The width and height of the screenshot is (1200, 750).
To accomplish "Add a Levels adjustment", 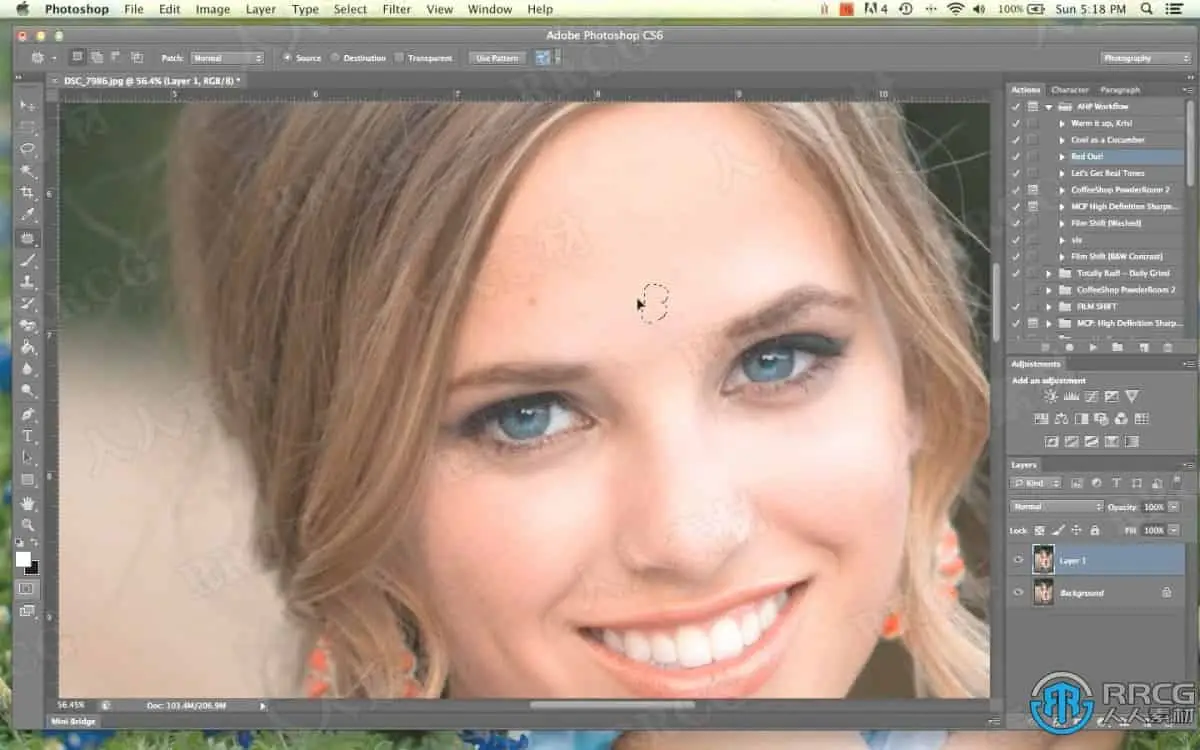I will [x=1071, y=396].
